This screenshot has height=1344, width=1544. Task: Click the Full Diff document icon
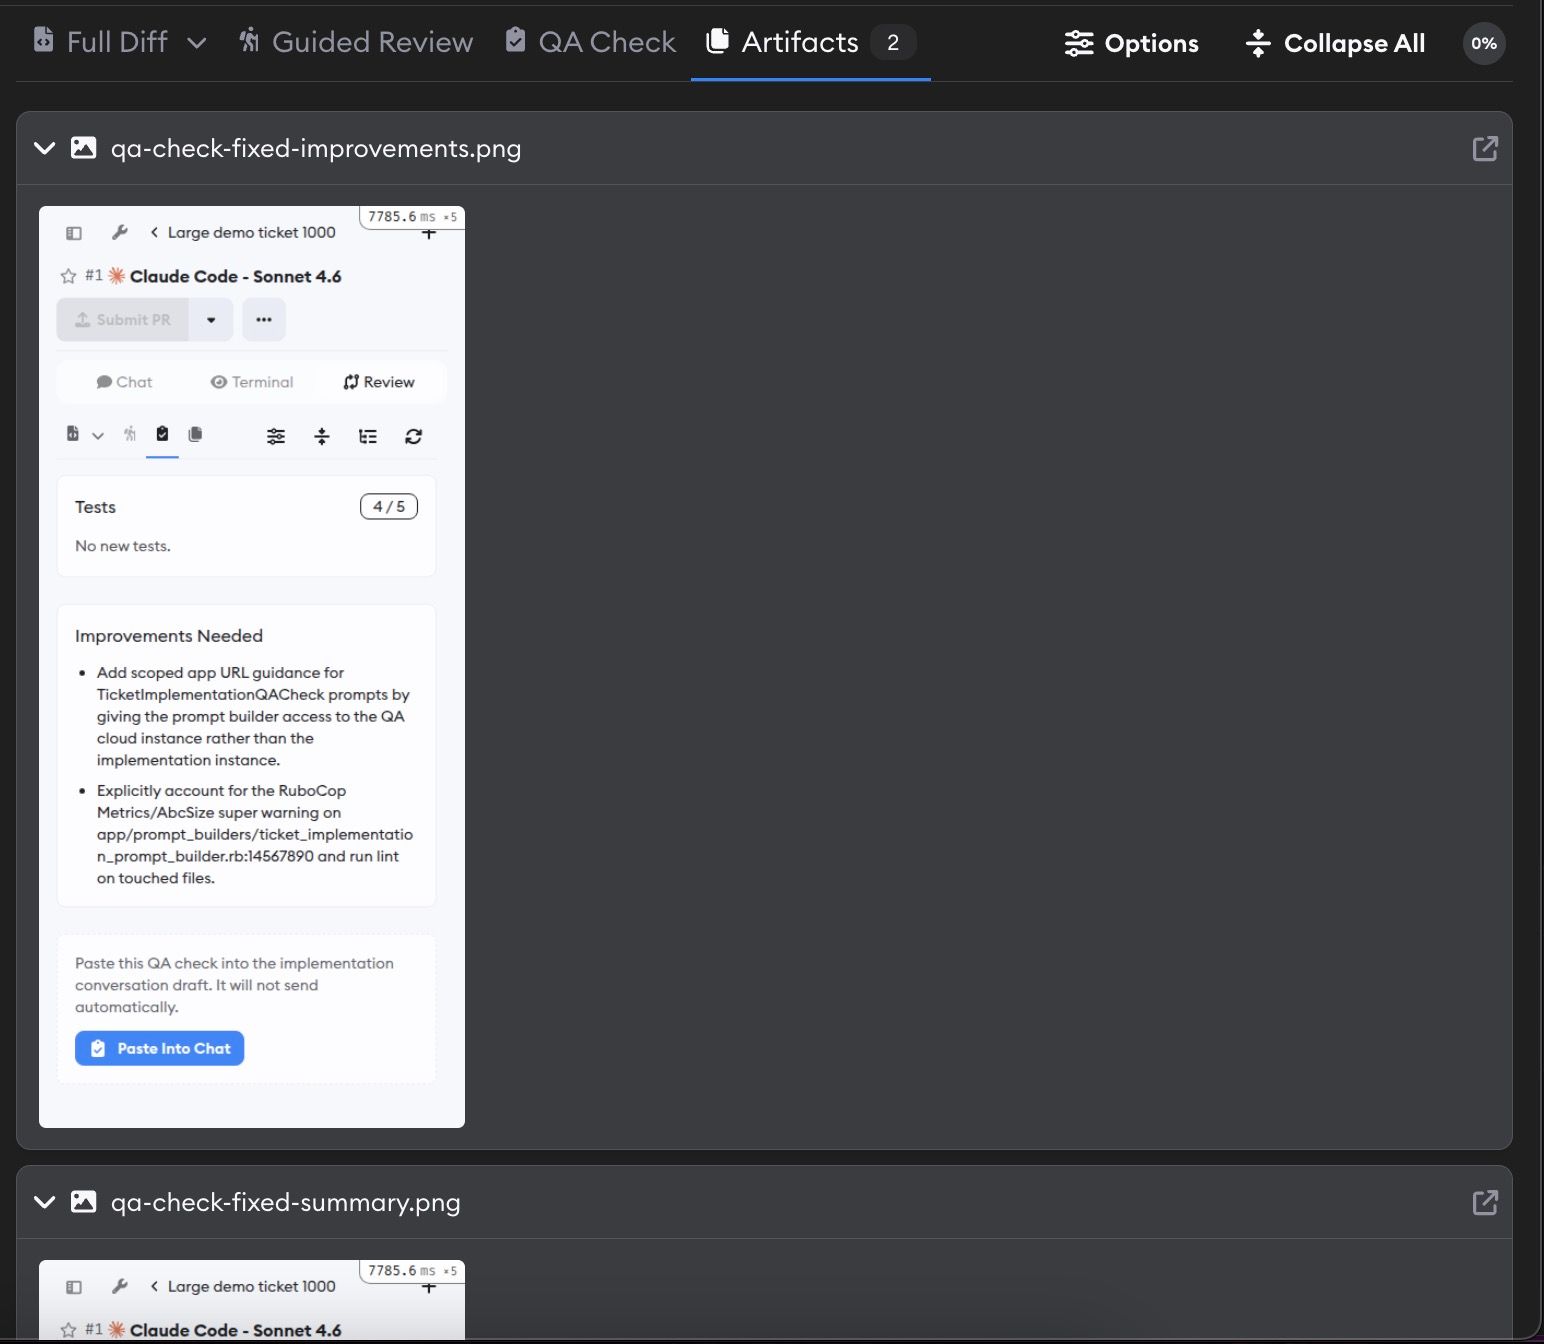tap(43, 39)
